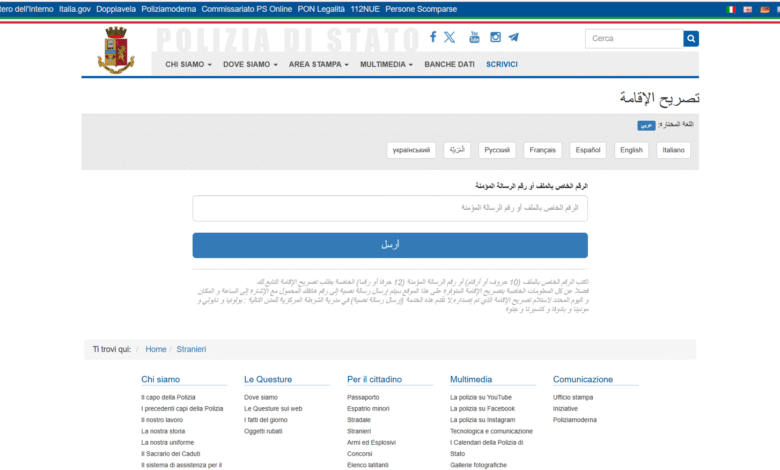Go to Banche Dati menu item
Viewport: 780px width, 470px height.
point(449,64)
